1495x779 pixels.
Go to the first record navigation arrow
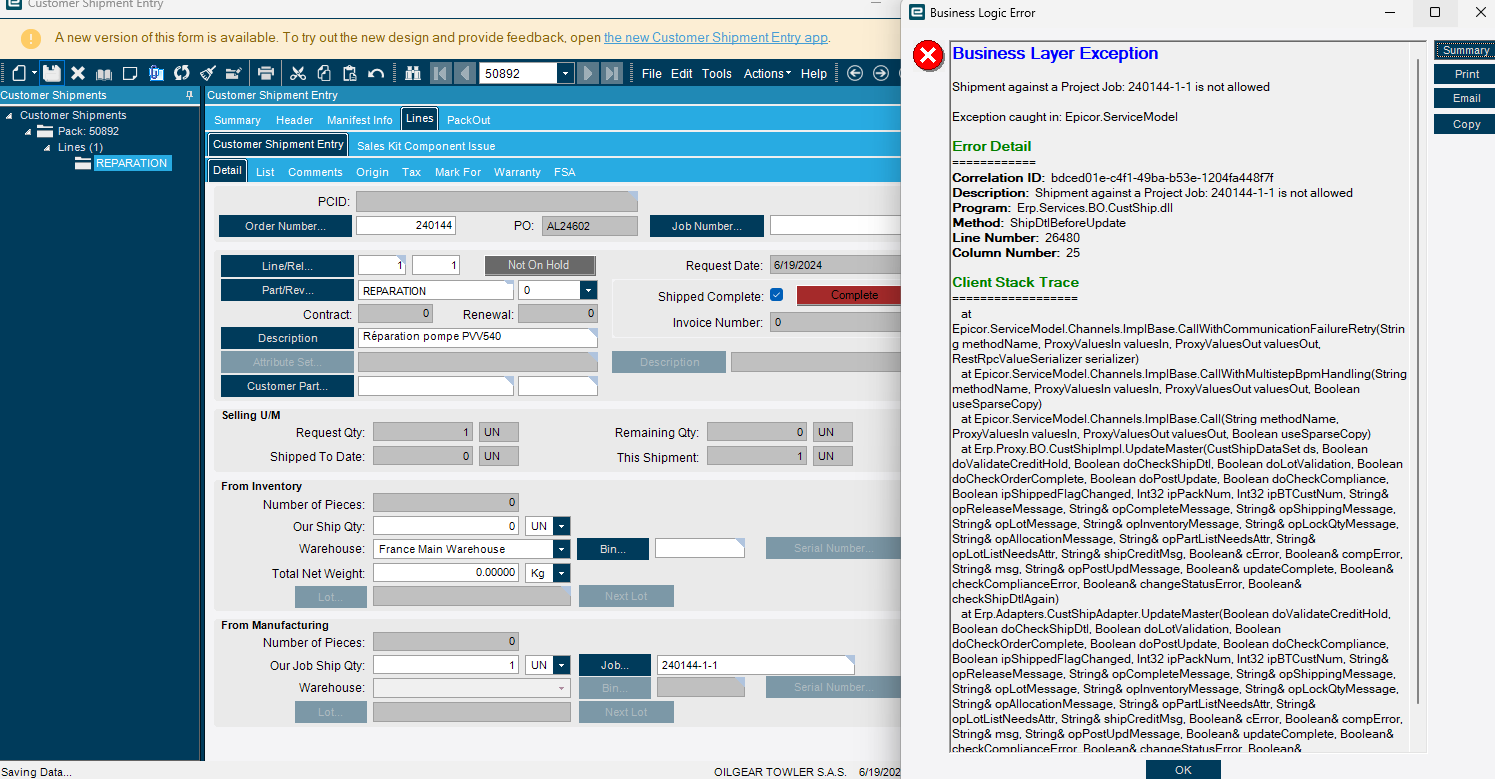coord(440,73)
